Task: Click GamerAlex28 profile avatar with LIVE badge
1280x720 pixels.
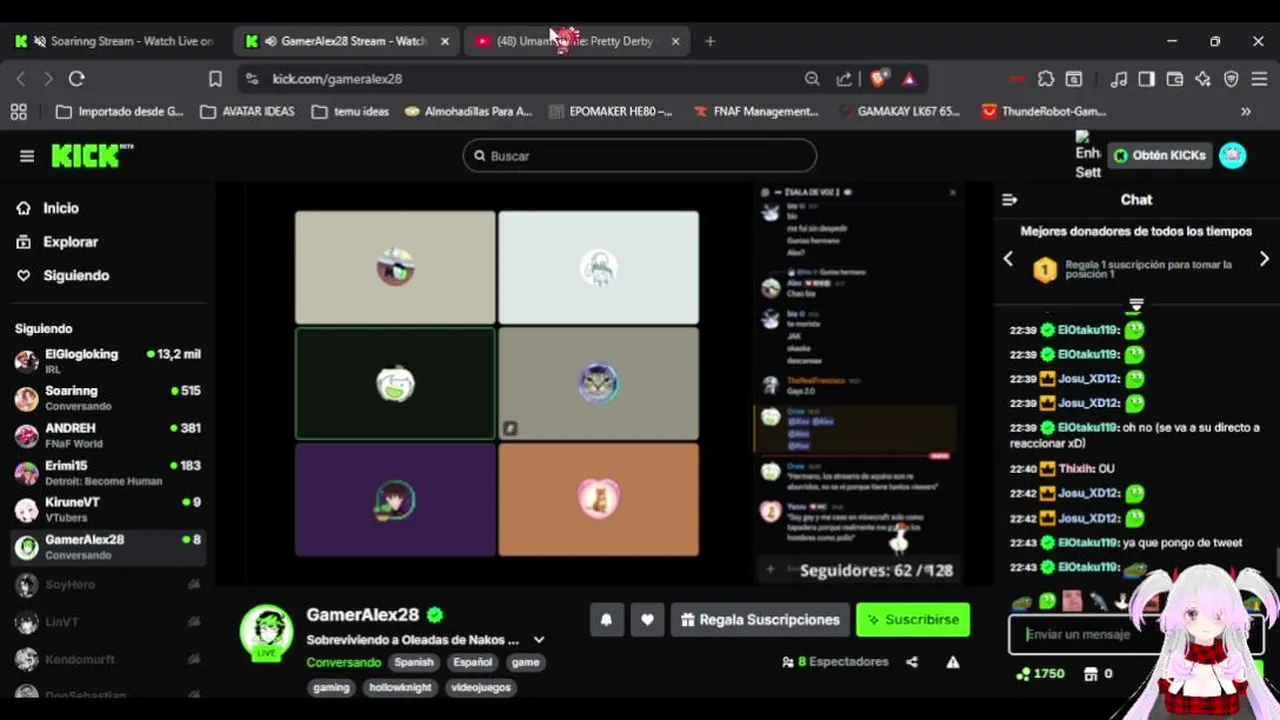Action: coord(266,632)
